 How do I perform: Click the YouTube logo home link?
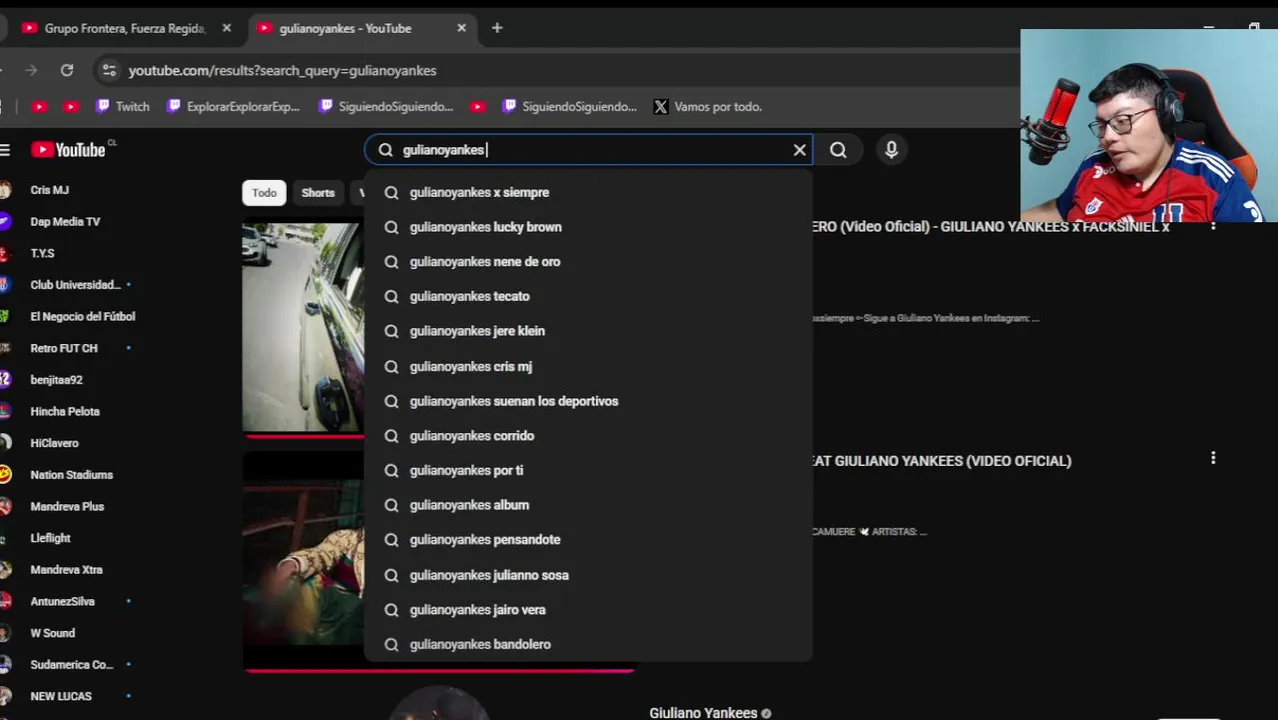click(x=68, y=149)
